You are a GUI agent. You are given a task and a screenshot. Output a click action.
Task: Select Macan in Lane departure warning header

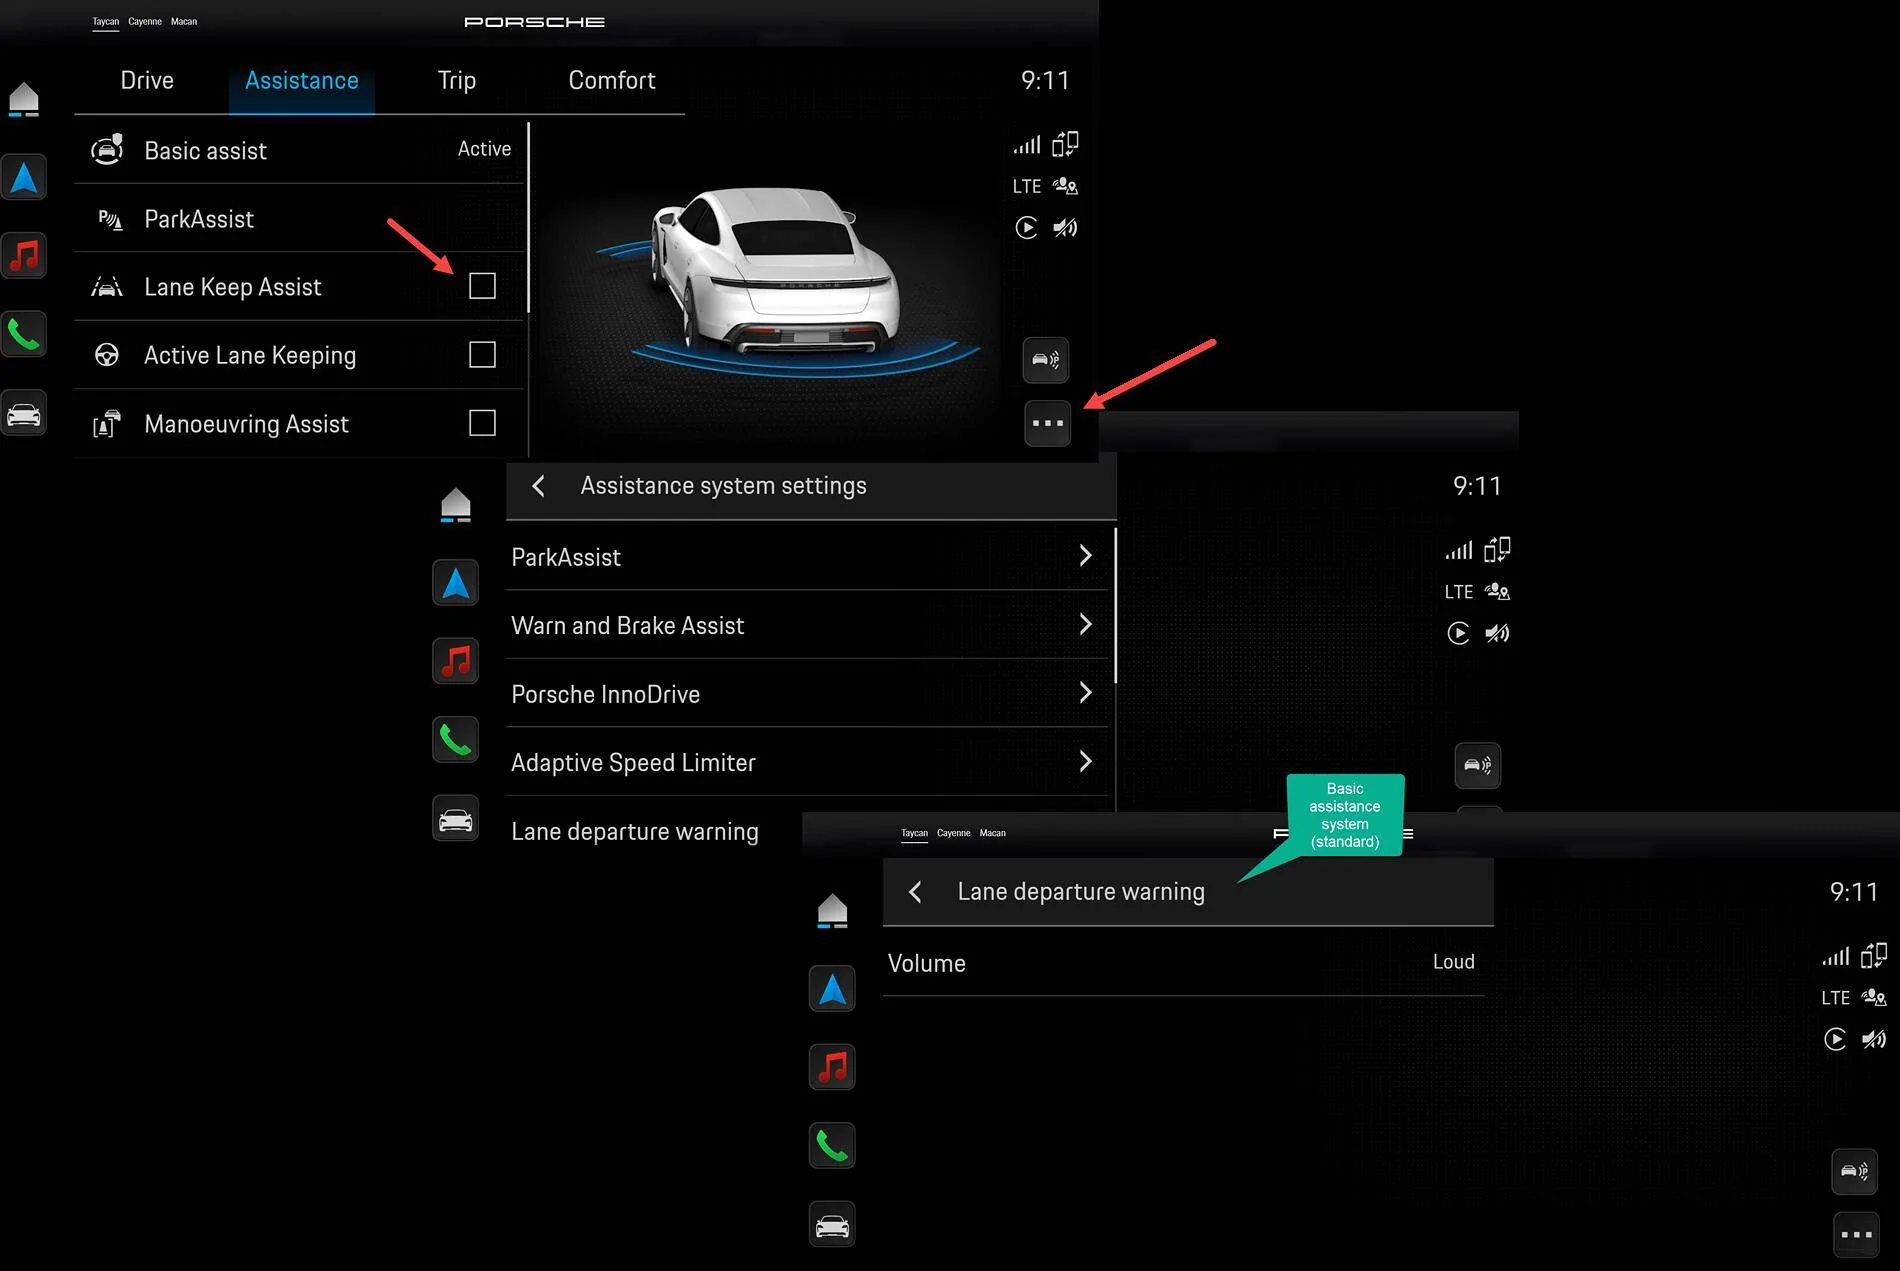[x=992, y=833]
